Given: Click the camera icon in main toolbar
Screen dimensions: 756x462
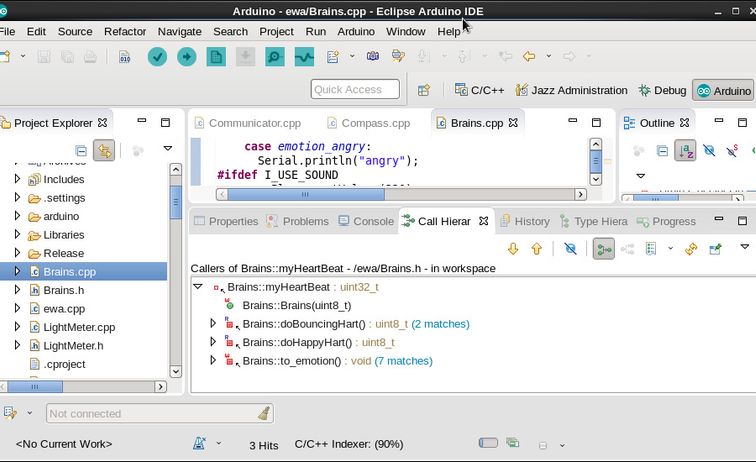Looking at the screenshot, I should (x=373, y=56).
